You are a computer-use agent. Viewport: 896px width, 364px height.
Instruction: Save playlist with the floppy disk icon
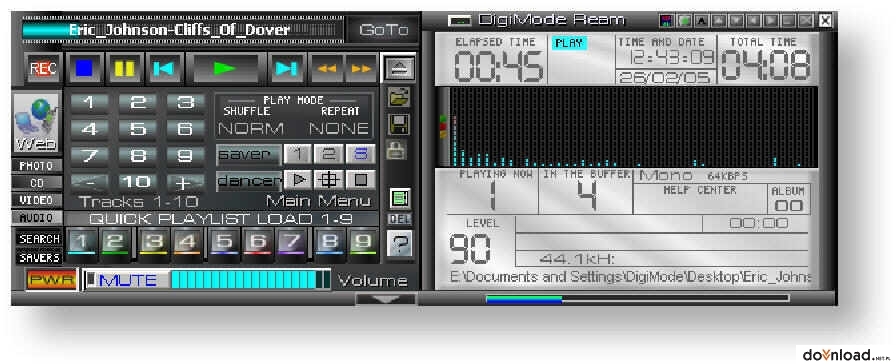398,124
